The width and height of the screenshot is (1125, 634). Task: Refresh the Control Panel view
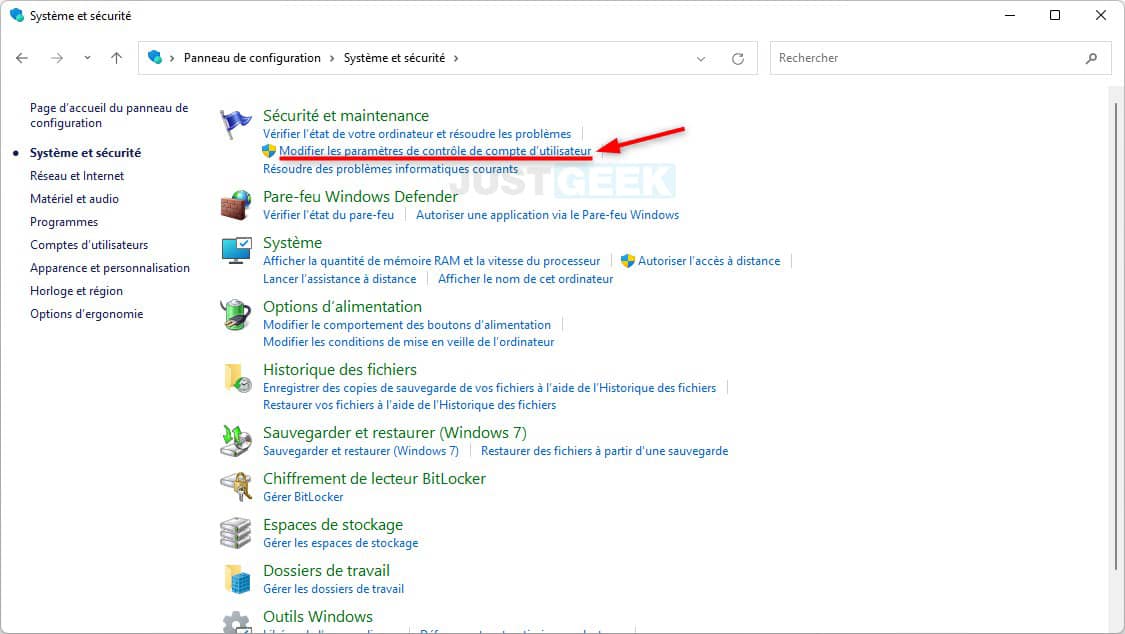coord(738,58)
